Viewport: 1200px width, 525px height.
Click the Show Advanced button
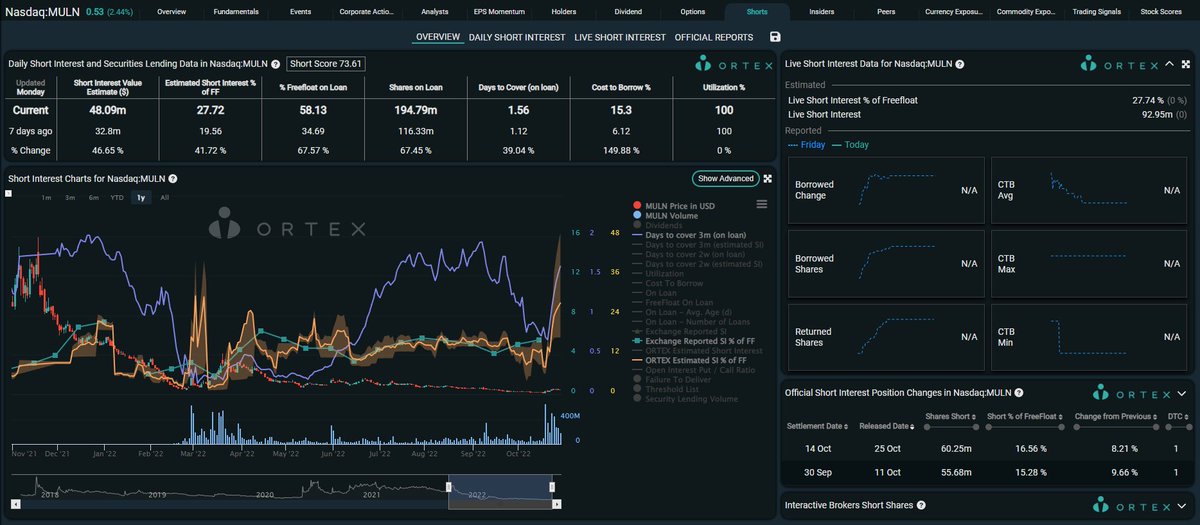click(724, 179)
